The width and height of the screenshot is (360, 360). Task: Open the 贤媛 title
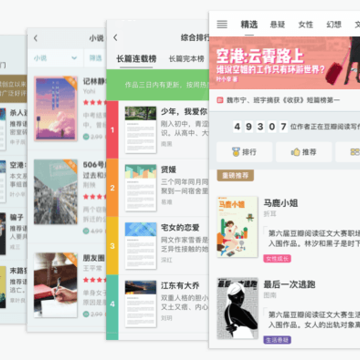click(169, 170)
